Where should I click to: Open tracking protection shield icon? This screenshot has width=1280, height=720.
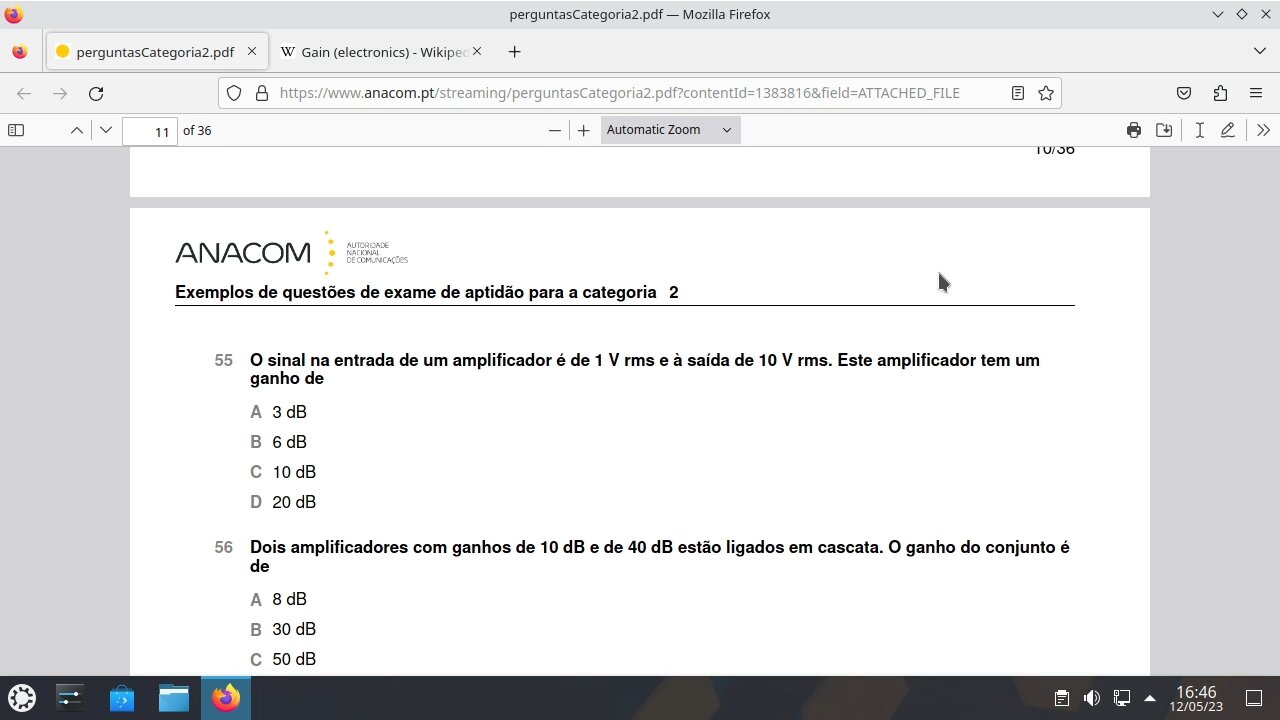[234, 93]
